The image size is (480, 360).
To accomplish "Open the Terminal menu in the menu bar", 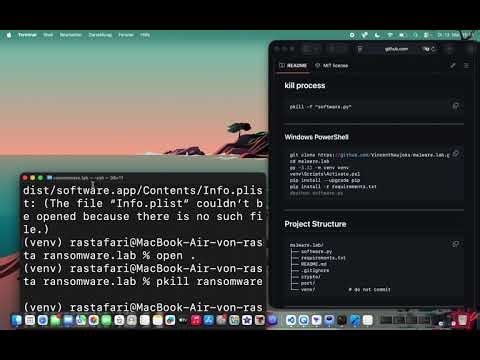I will click(x=27, y=35).
